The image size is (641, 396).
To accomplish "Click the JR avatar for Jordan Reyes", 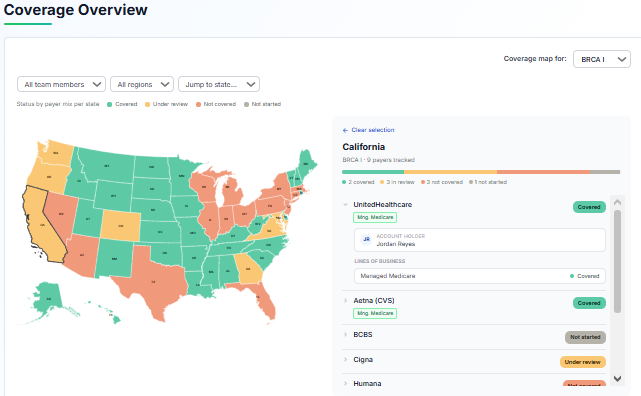I will point(367,239).
